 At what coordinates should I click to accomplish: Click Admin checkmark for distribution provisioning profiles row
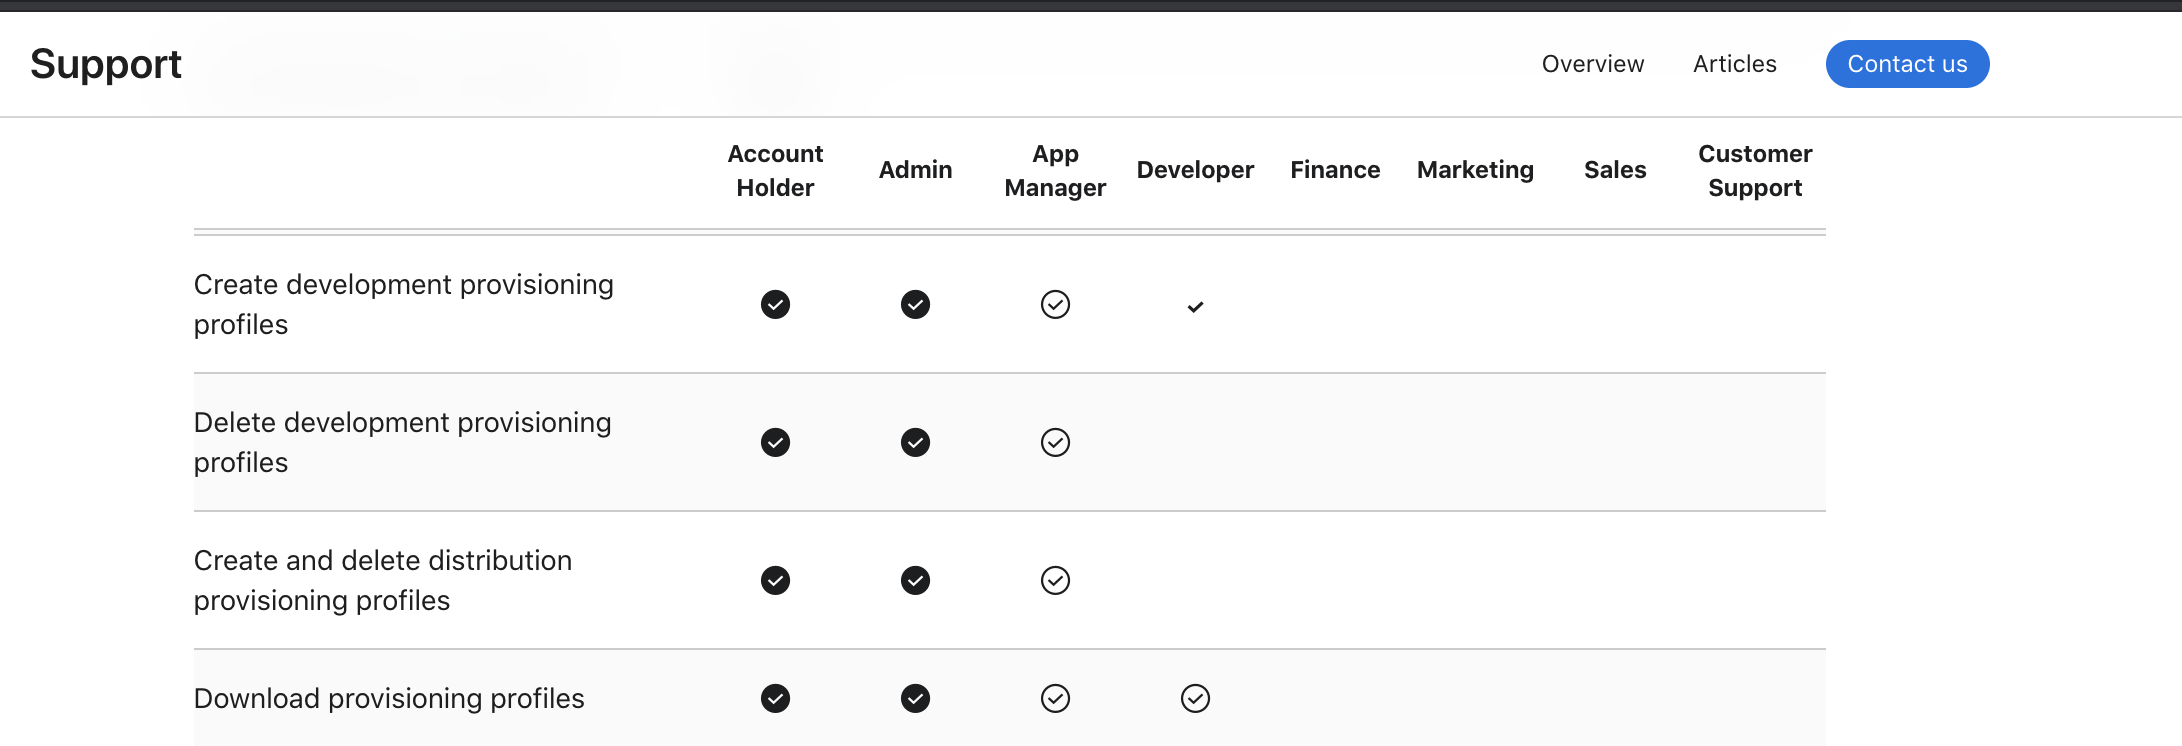pos(915,580)
